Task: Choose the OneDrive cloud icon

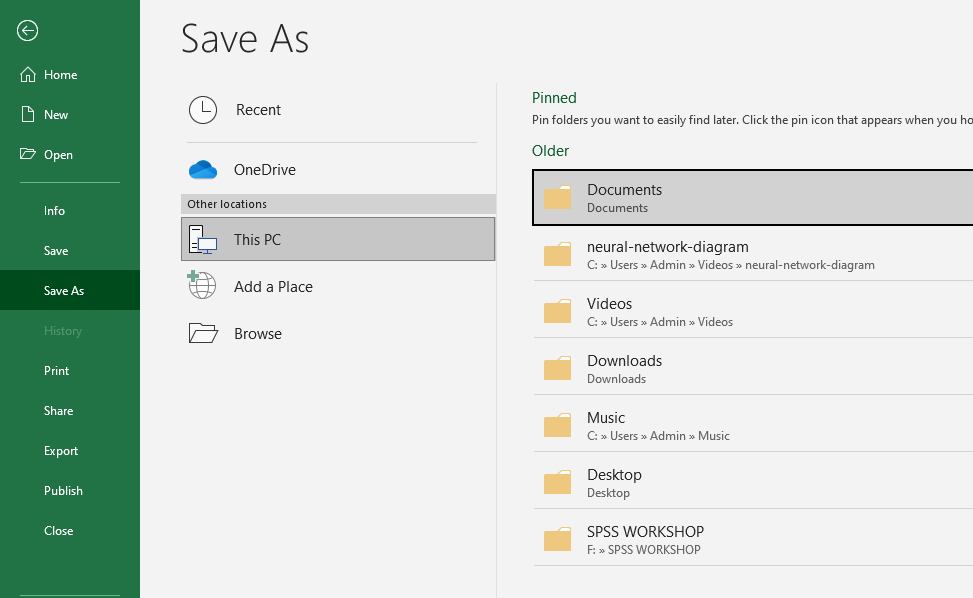Action: pos(203,170)
